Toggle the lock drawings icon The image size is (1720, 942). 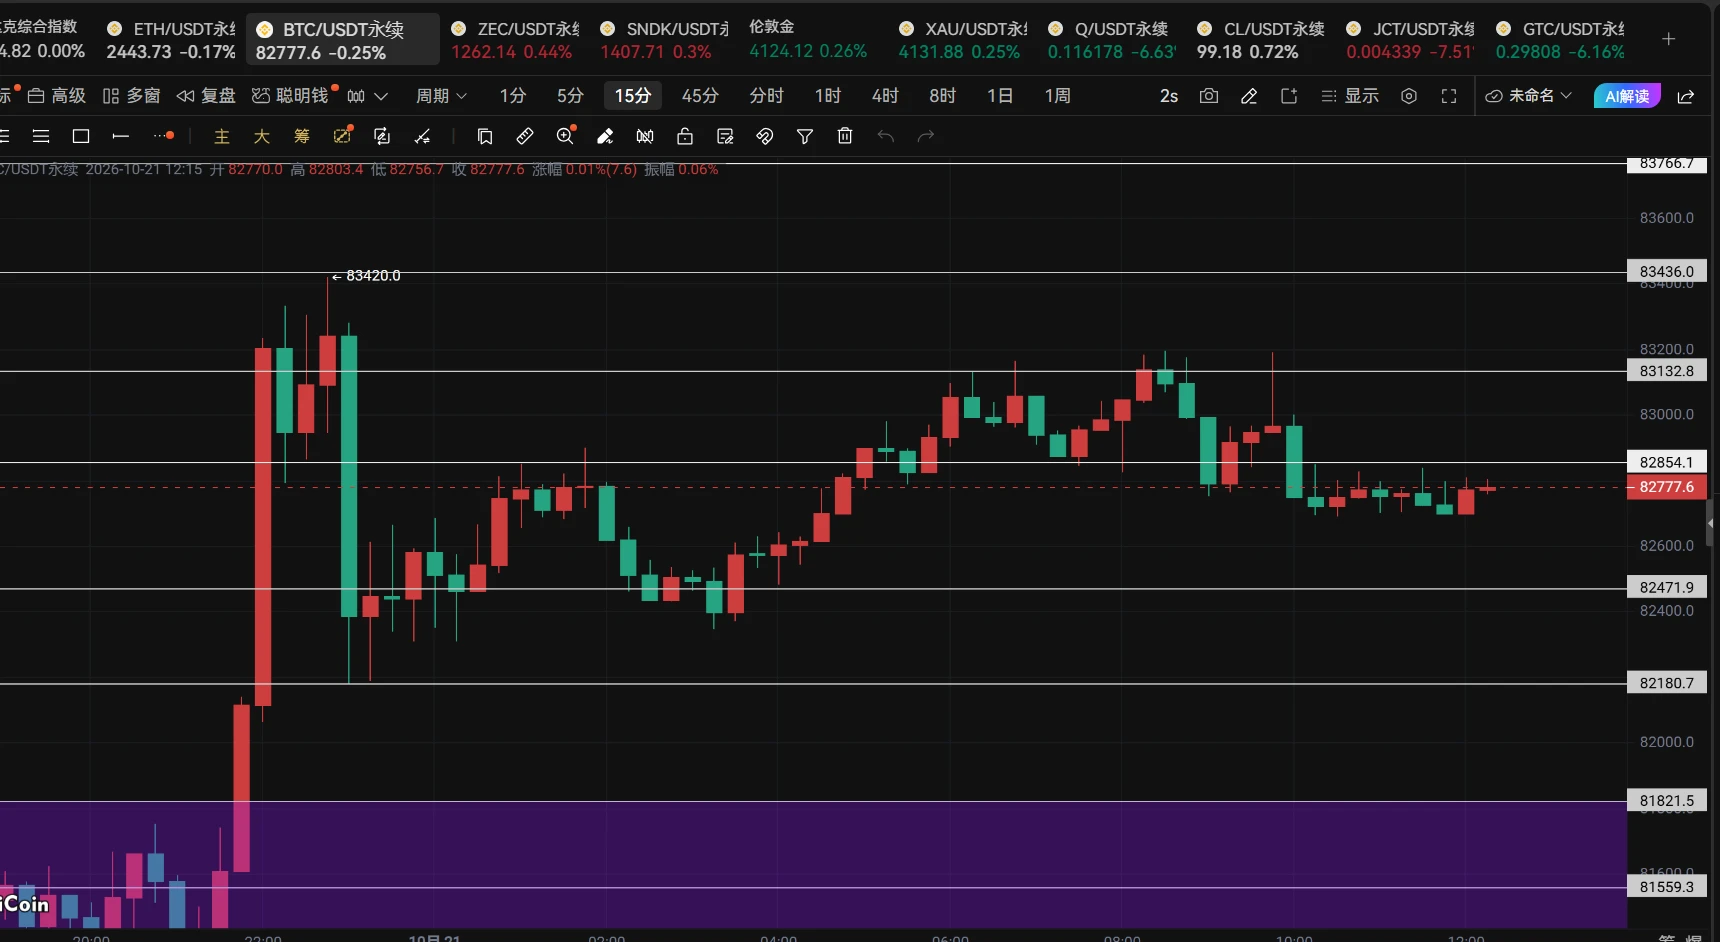(x=685, y=136)
